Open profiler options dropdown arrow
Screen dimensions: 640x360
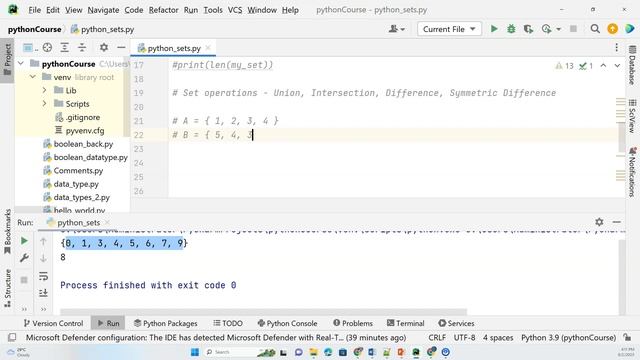(558, 29)
